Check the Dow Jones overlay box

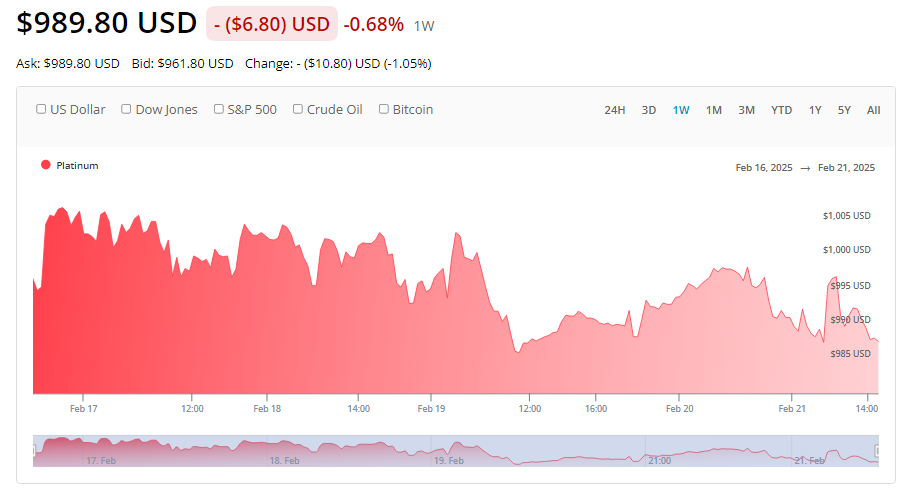point(127,110)
